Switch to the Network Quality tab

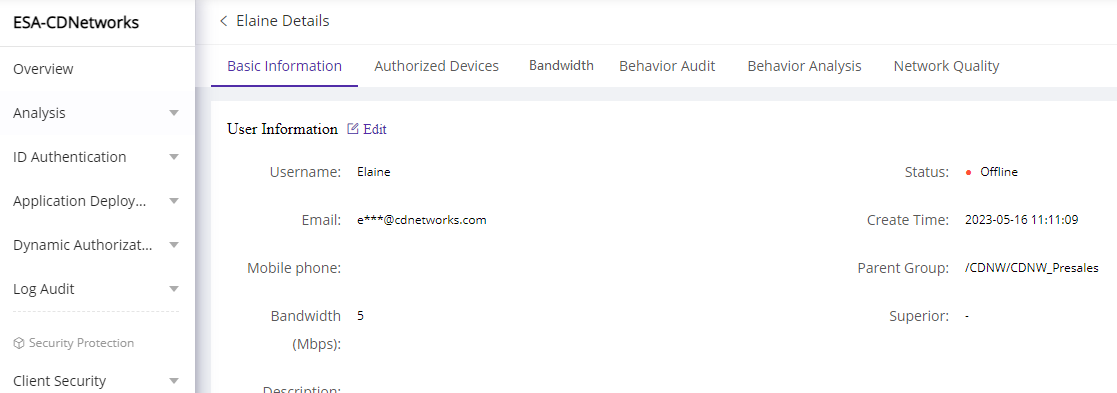(946, 66)
